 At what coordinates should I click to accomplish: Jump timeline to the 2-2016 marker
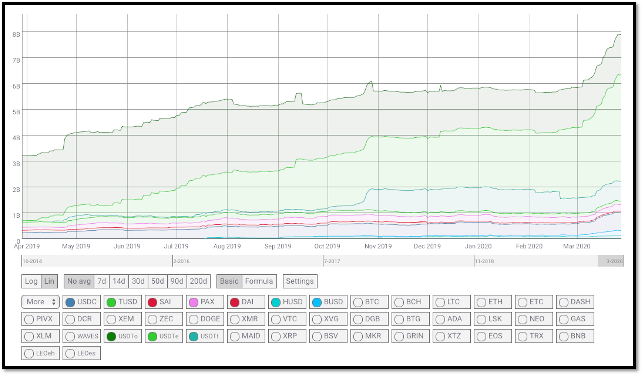coord(181,261)
